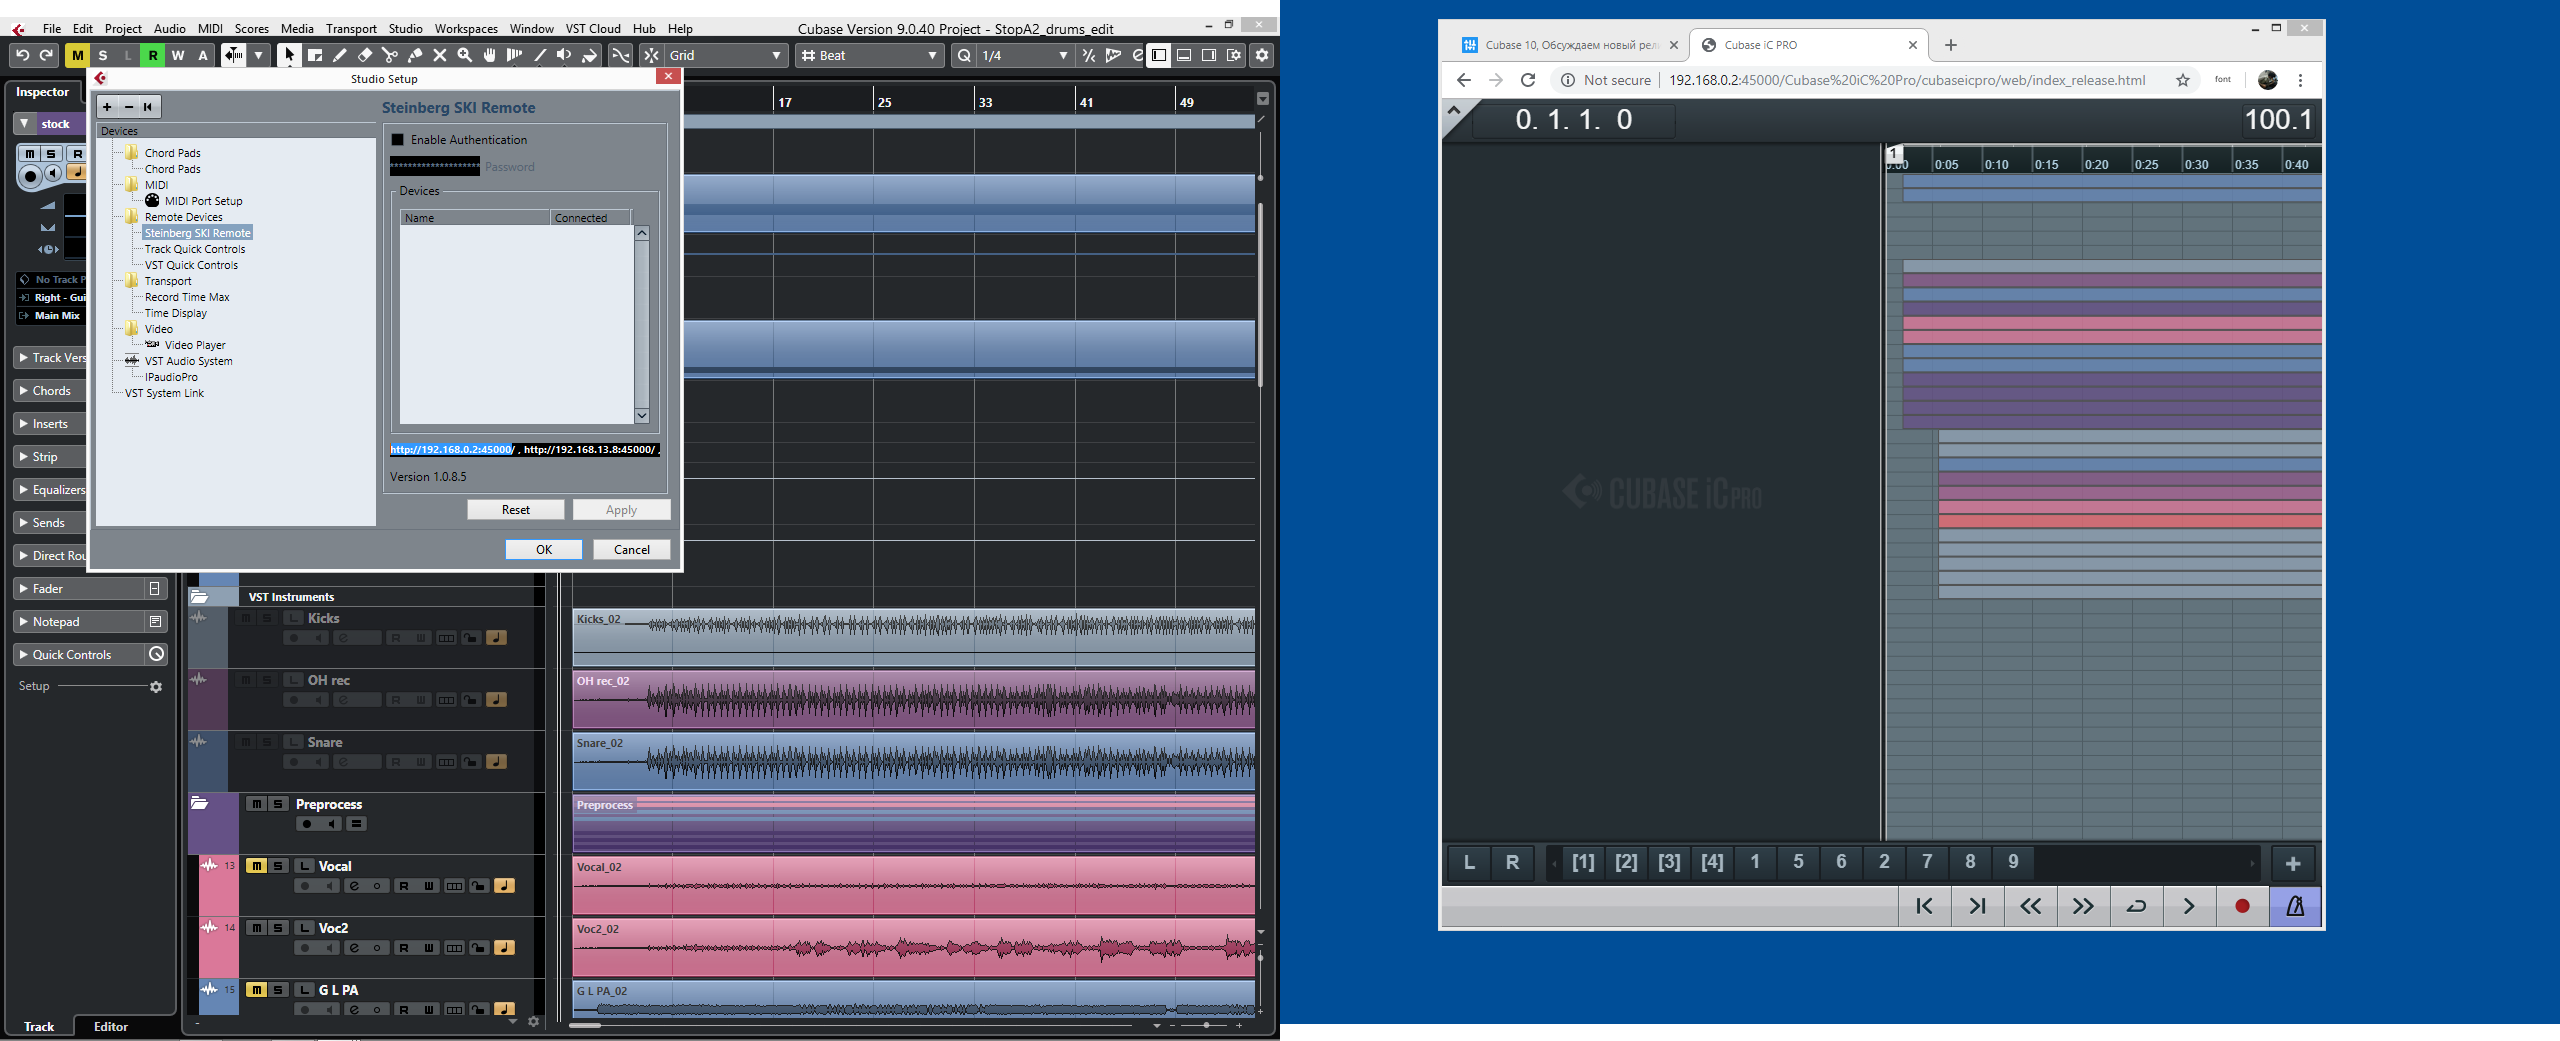
Task: Toggle solo on the Voc2 track
Action: 278,928
